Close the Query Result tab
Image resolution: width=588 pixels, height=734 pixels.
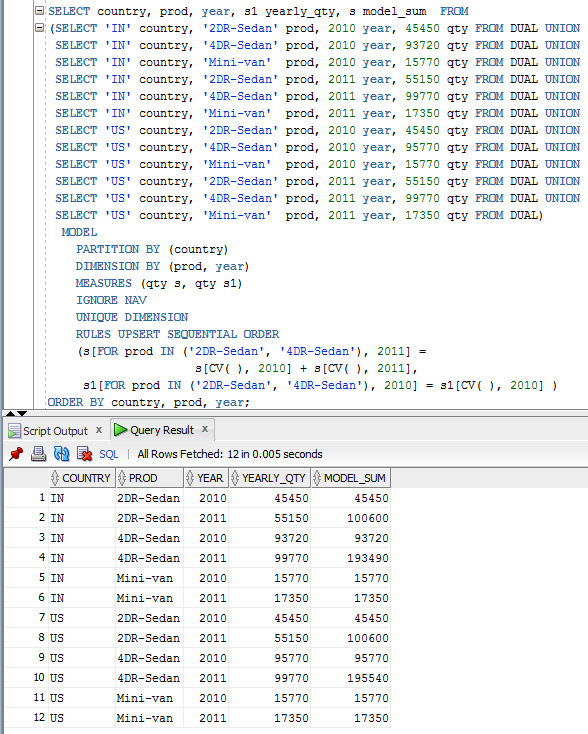(205, 429)
